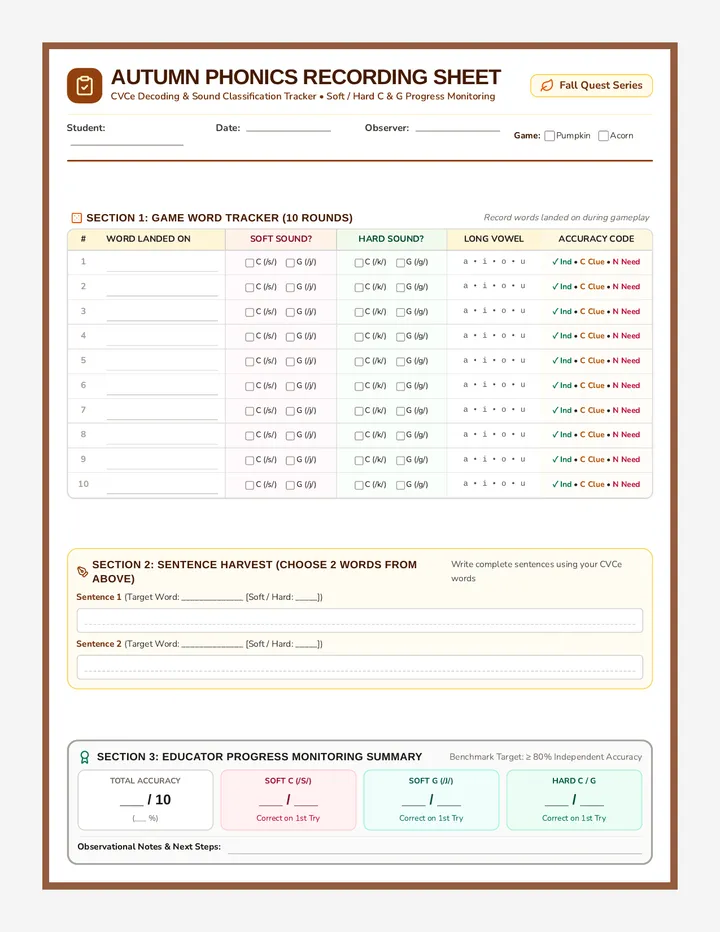The width and height of the screenshot is (720, 932).
Task: Tick hard C (/k/) checkbox in row 8
Action: click(x=359, y=436)
